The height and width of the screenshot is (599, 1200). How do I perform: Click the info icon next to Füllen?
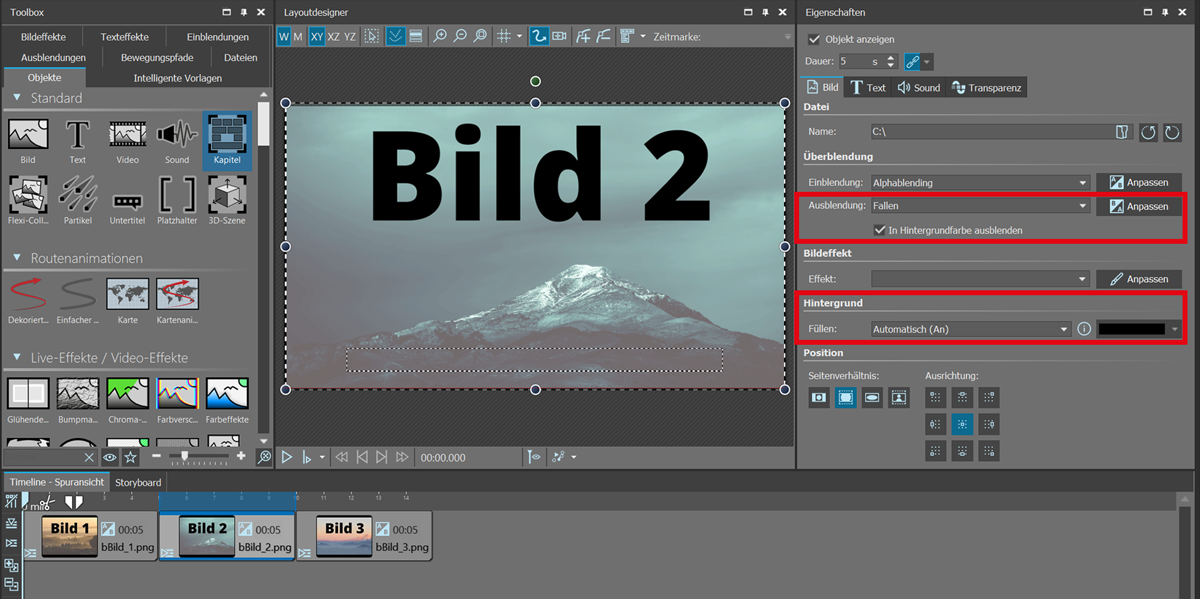click(x=1084, y=329)
